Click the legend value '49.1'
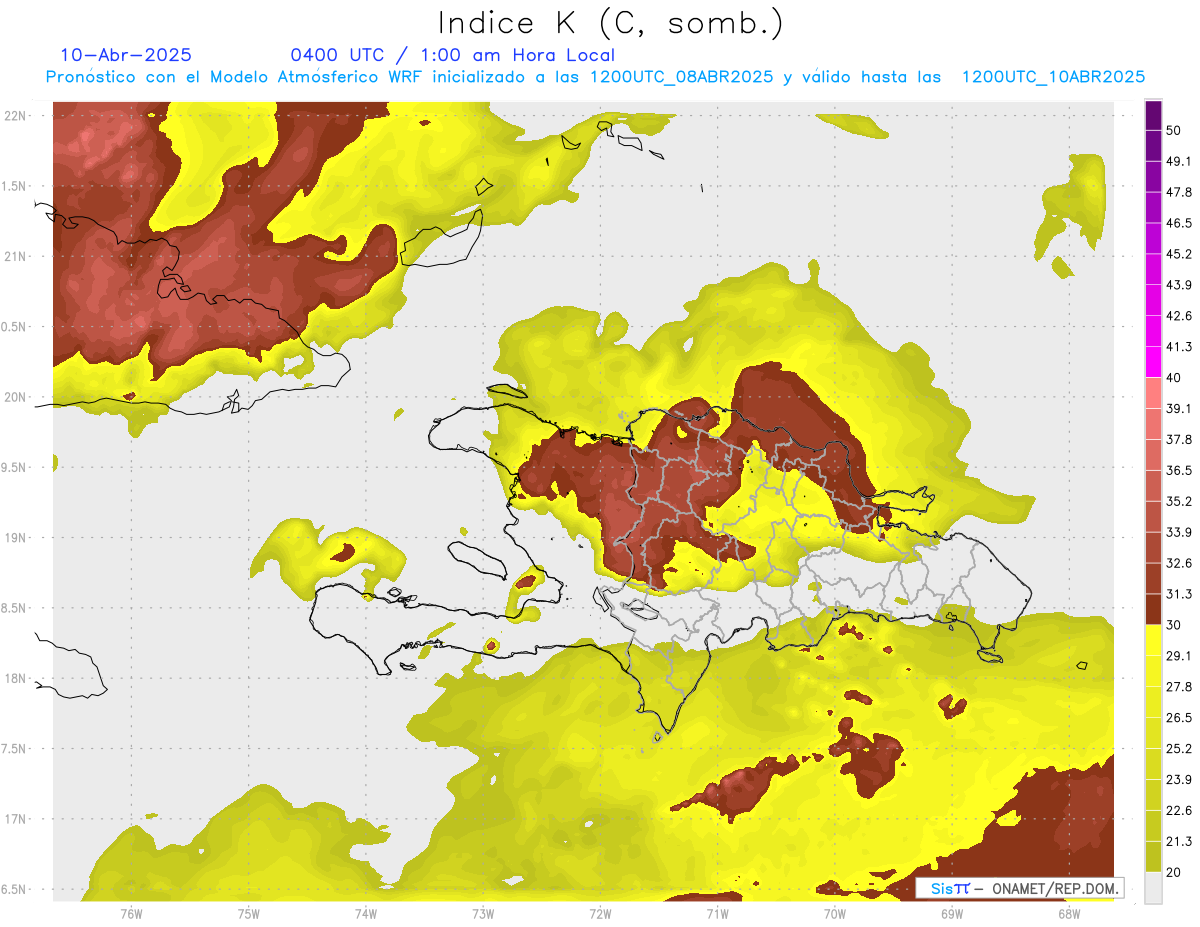The image size is (1200, 927). 1180,161
